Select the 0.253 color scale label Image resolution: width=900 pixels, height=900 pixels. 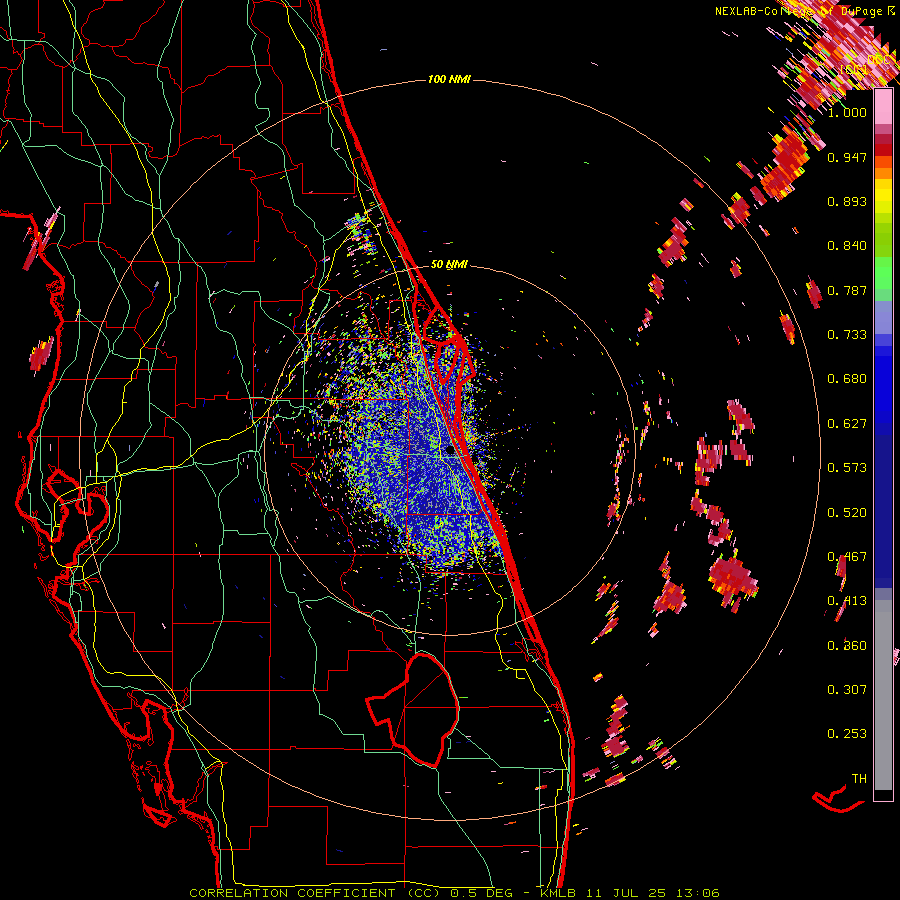847,734
